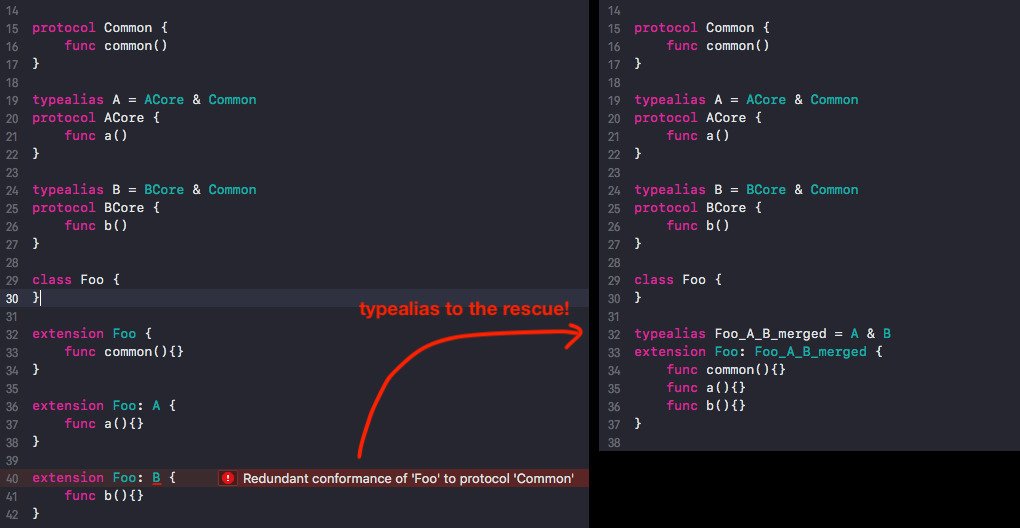The width and height of the screenshot is (1020, 528).
Task: Click "typealias Foo_A_B_merged = A & B" in right editor
Action: (762, 334)
